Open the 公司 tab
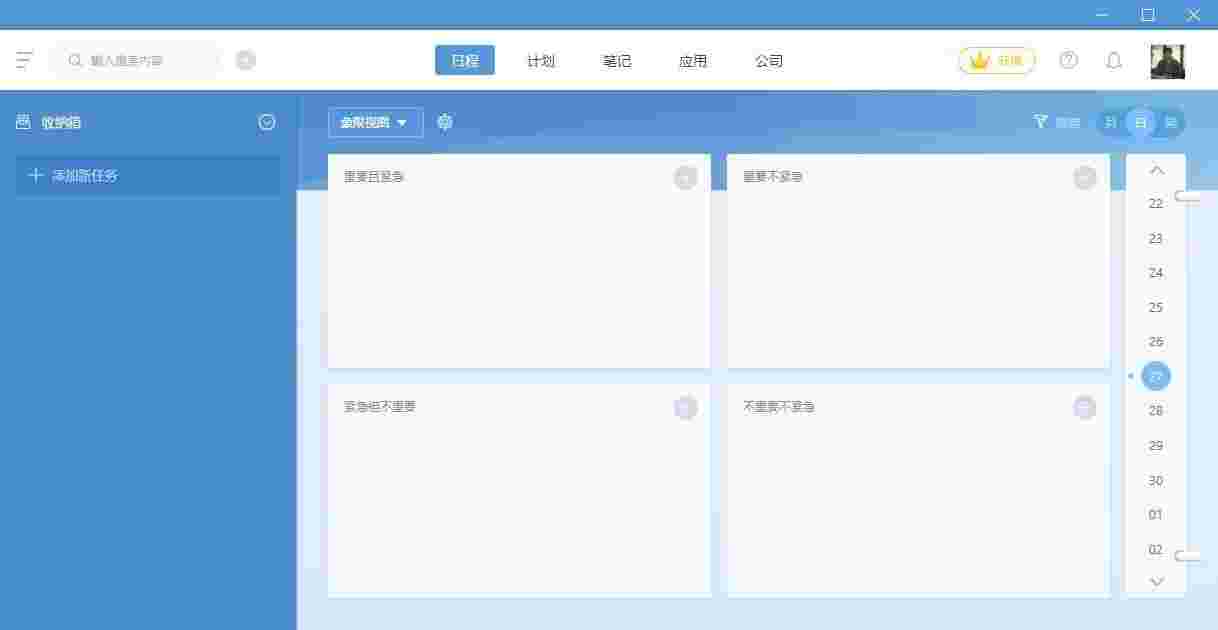Screen dimensions: 1218x630 click(769, 60)
